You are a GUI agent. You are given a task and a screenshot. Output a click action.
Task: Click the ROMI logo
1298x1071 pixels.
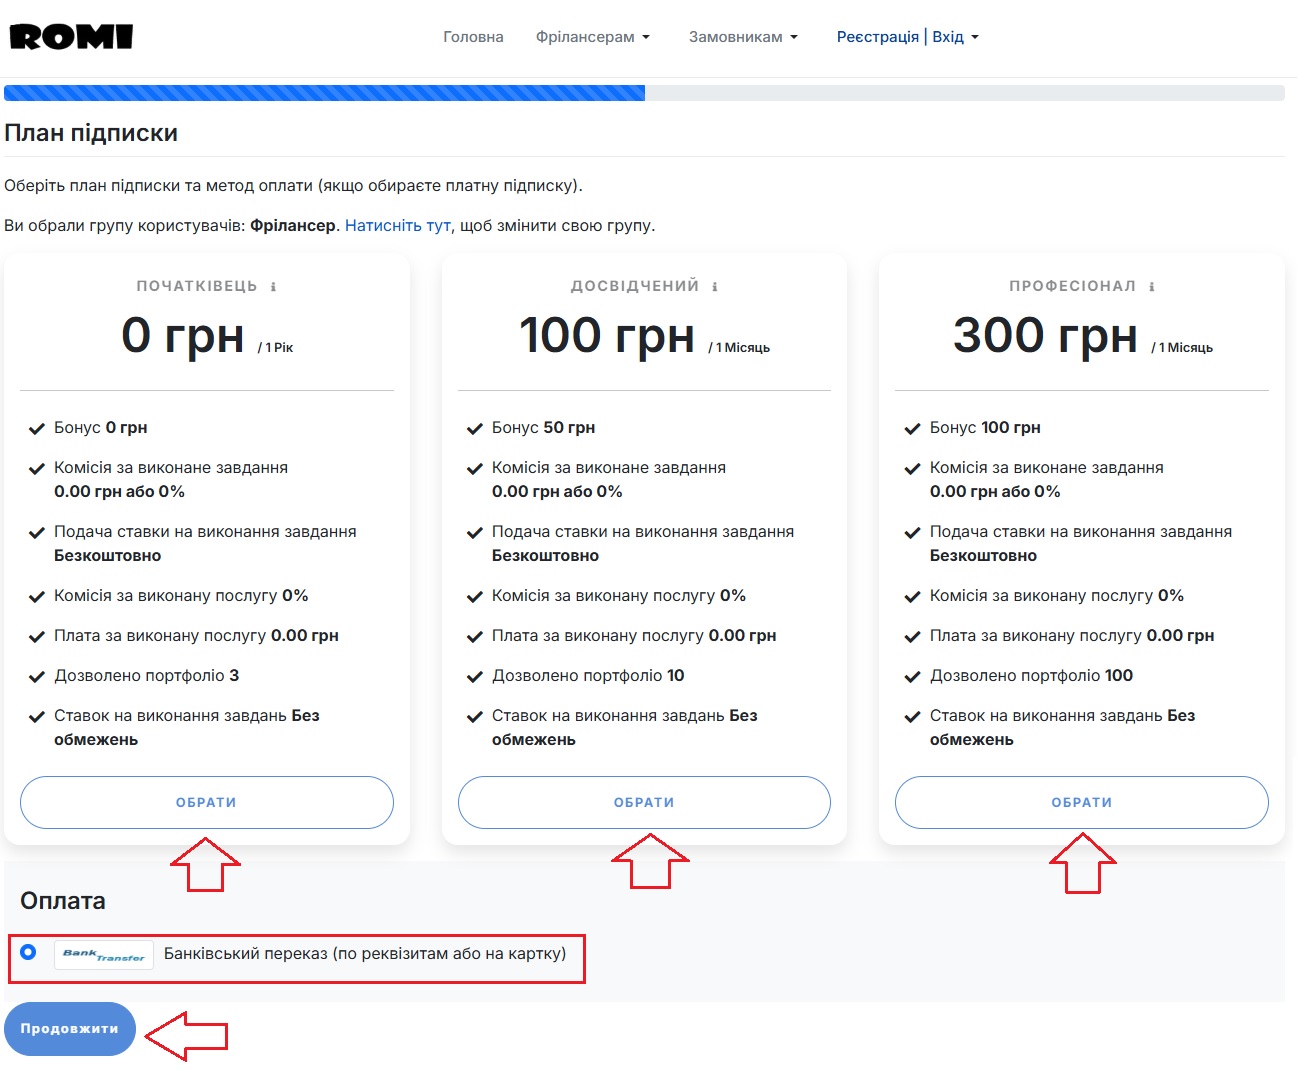tap(71, 37)
